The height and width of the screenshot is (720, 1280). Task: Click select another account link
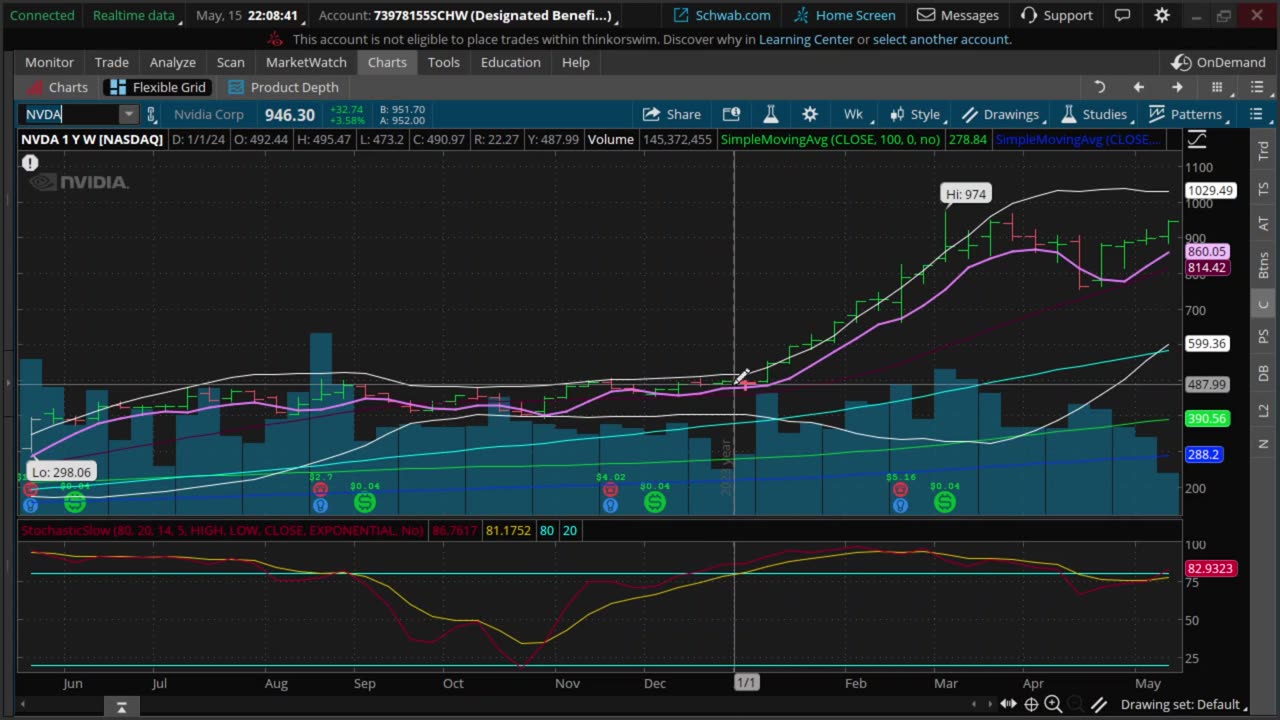[941, 39]
